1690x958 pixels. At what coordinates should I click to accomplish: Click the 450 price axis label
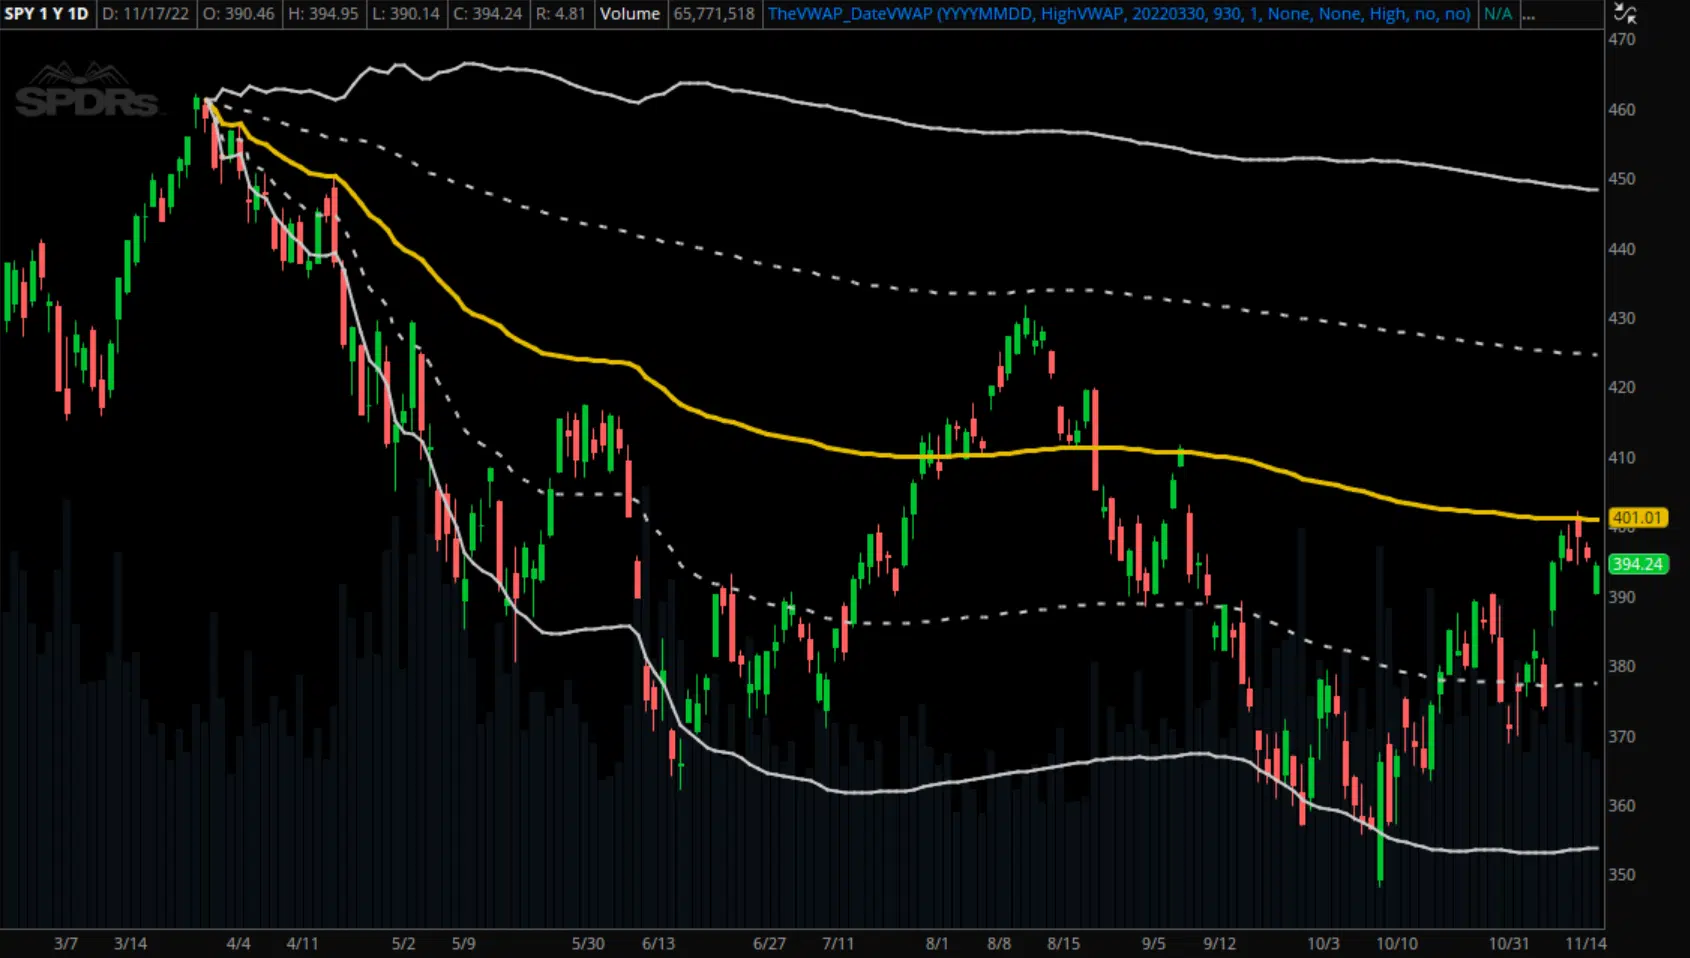tap(1622, 179)
